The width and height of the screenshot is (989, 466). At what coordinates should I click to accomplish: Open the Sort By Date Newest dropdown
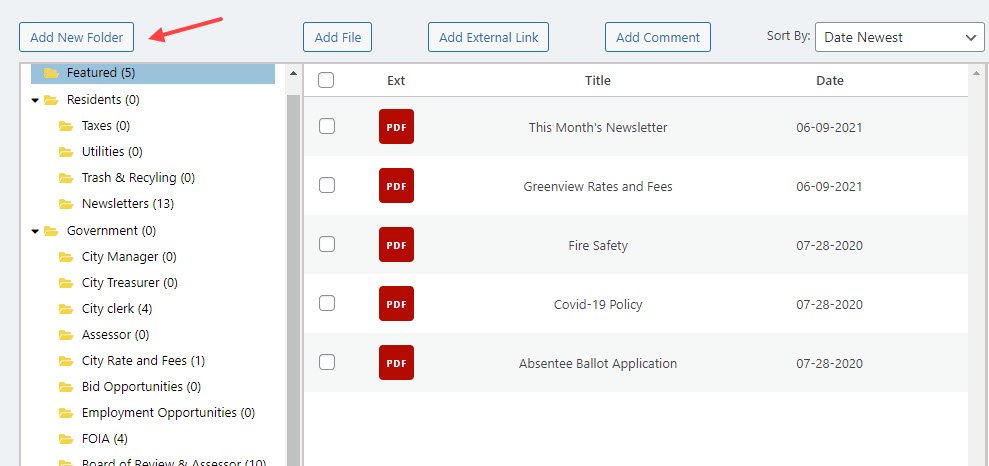pyautogui.click(x=899, y=37)
